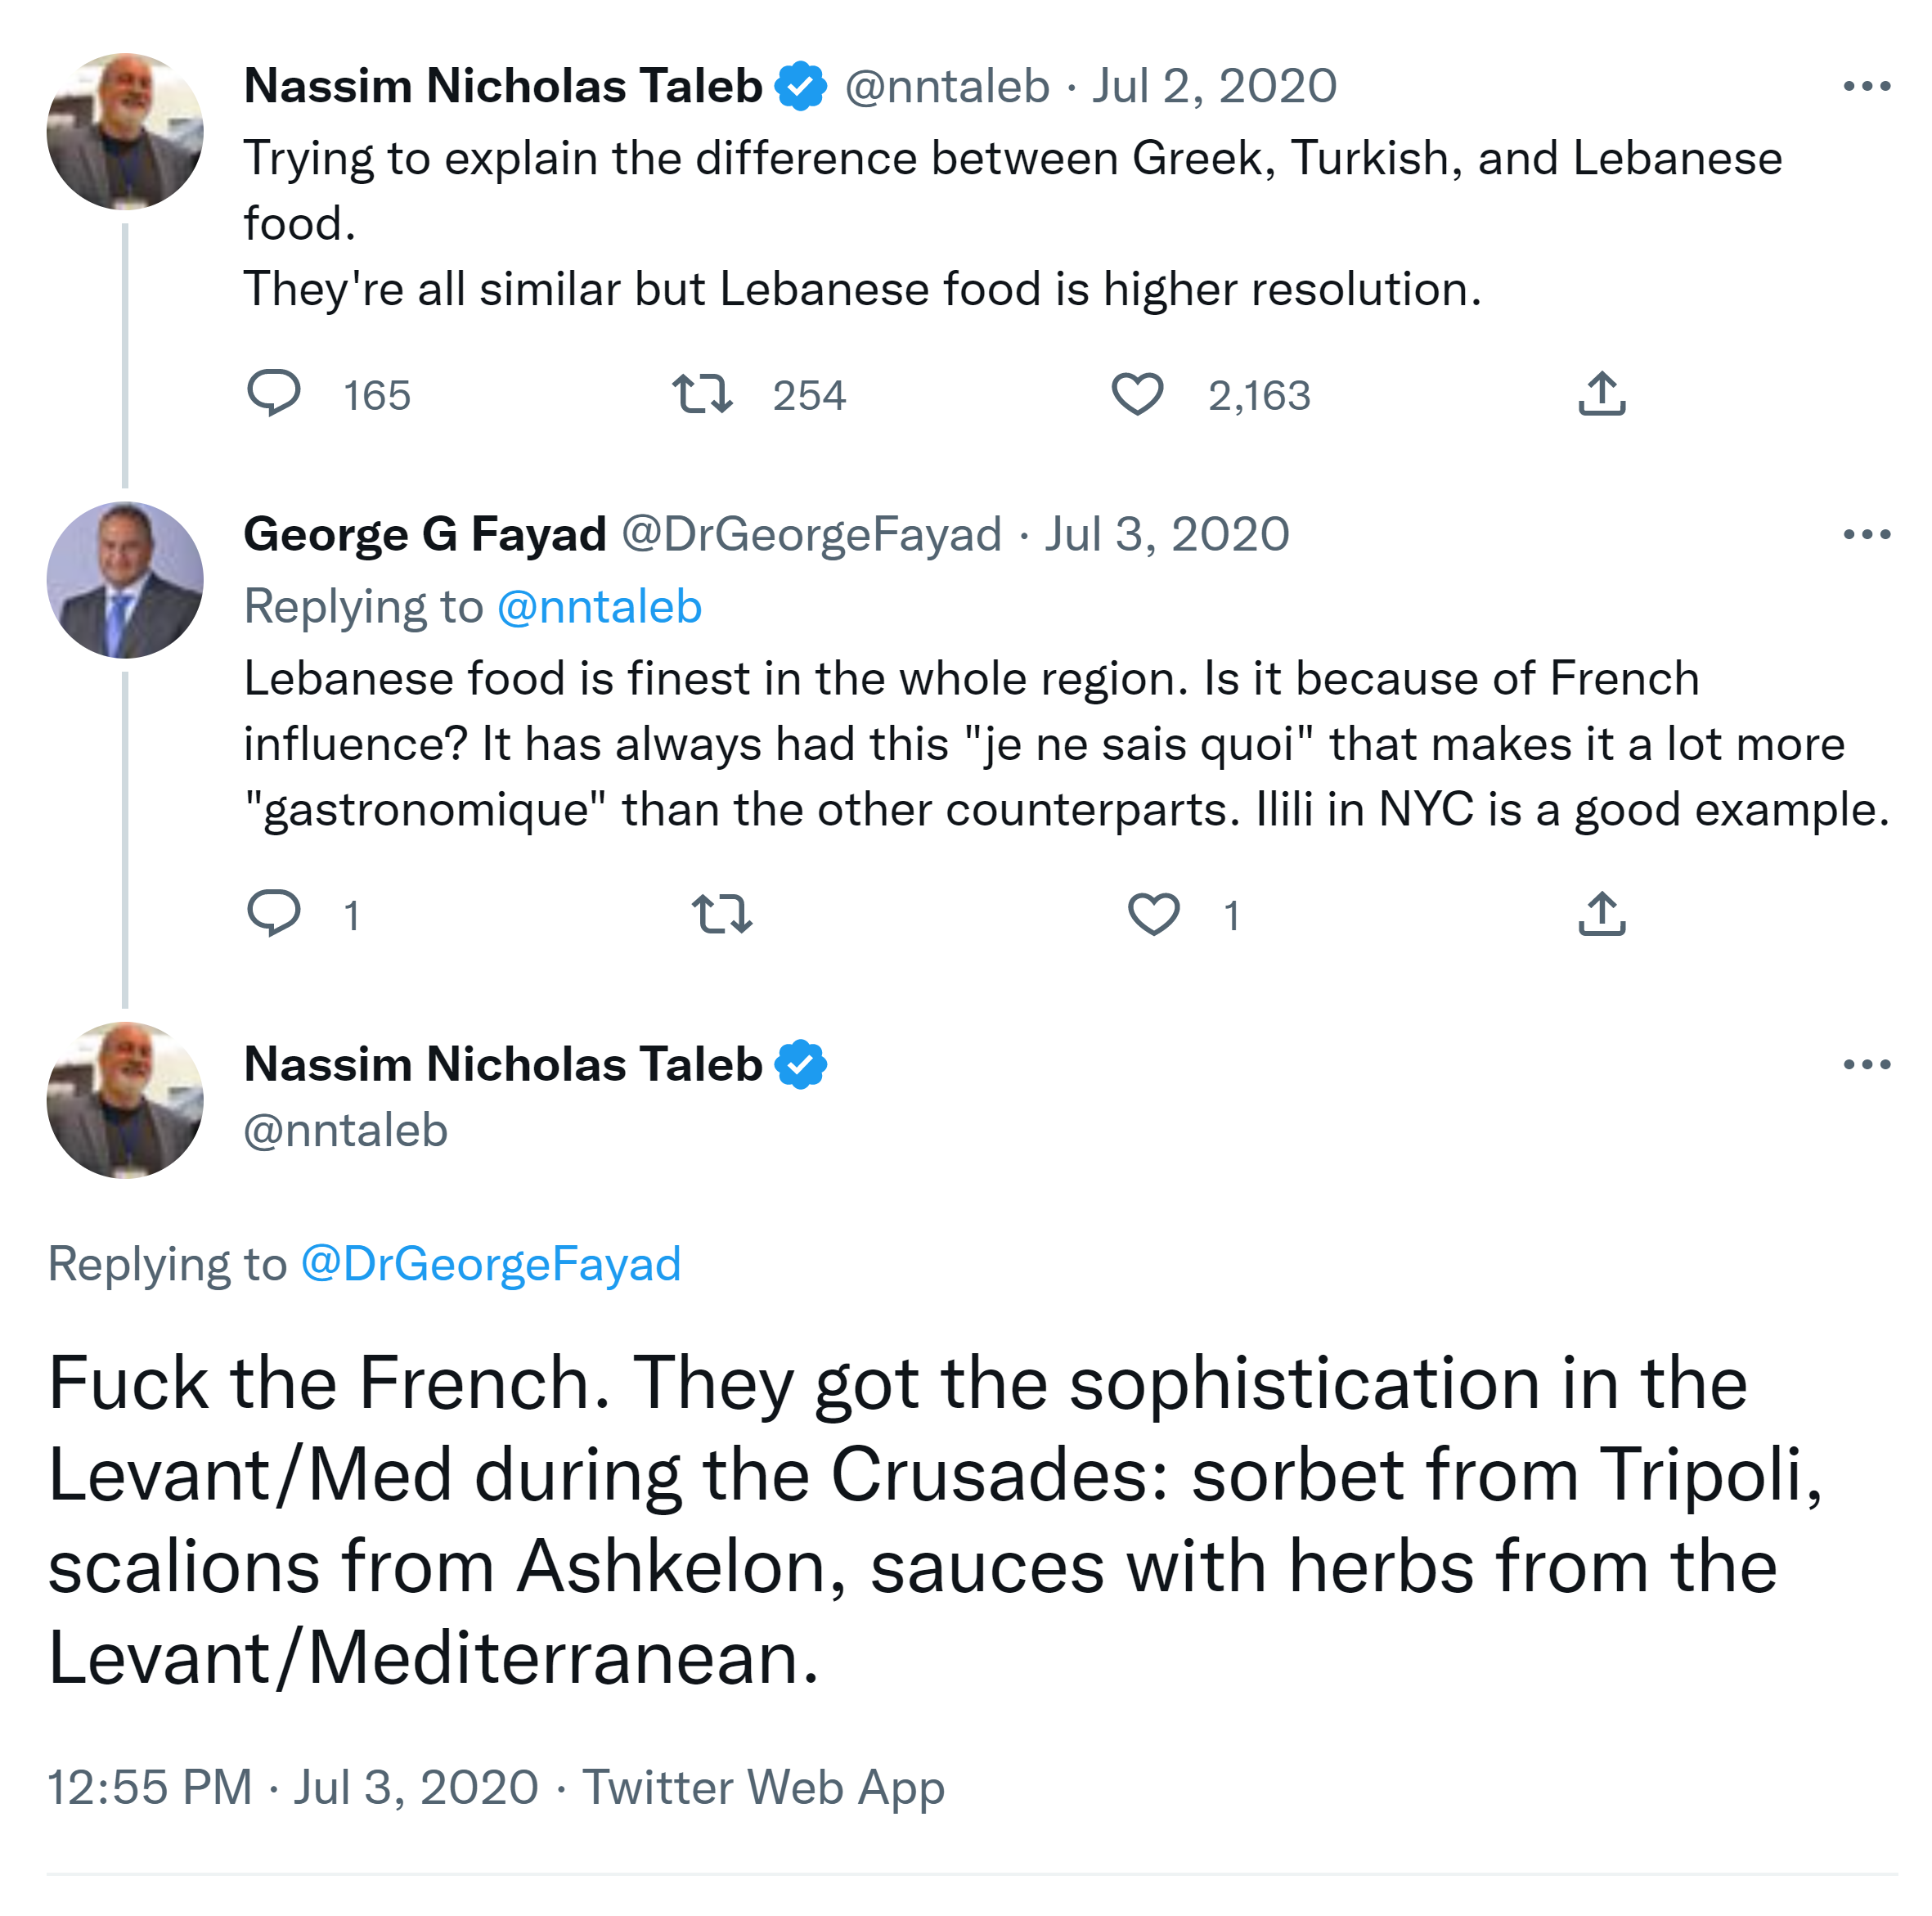
Task: Share George G Fayad's tweet
Action: [x=1602, y=913]
